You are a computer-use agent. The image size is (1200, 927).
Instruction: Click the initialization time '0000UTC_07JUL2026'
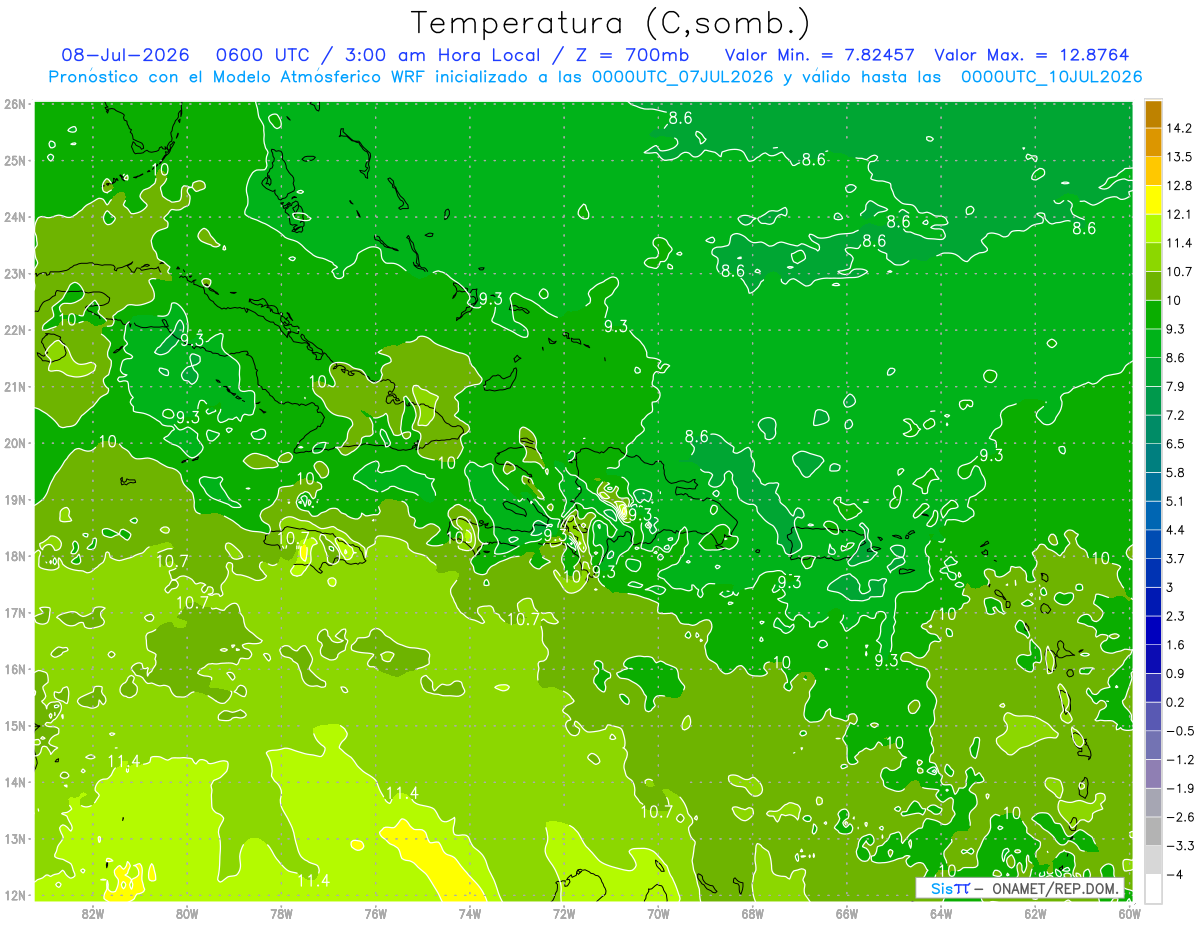683,77
